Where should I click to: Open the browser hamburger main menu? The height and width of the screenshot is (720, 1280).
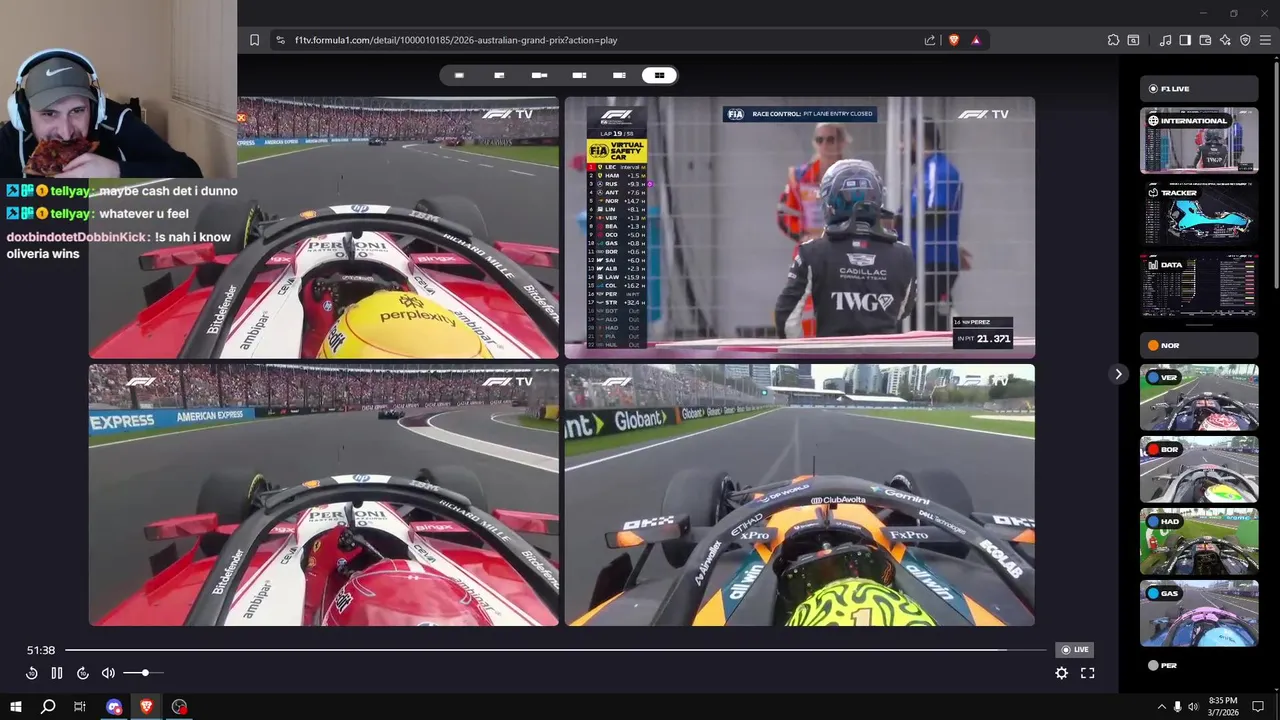(1265, 40)
